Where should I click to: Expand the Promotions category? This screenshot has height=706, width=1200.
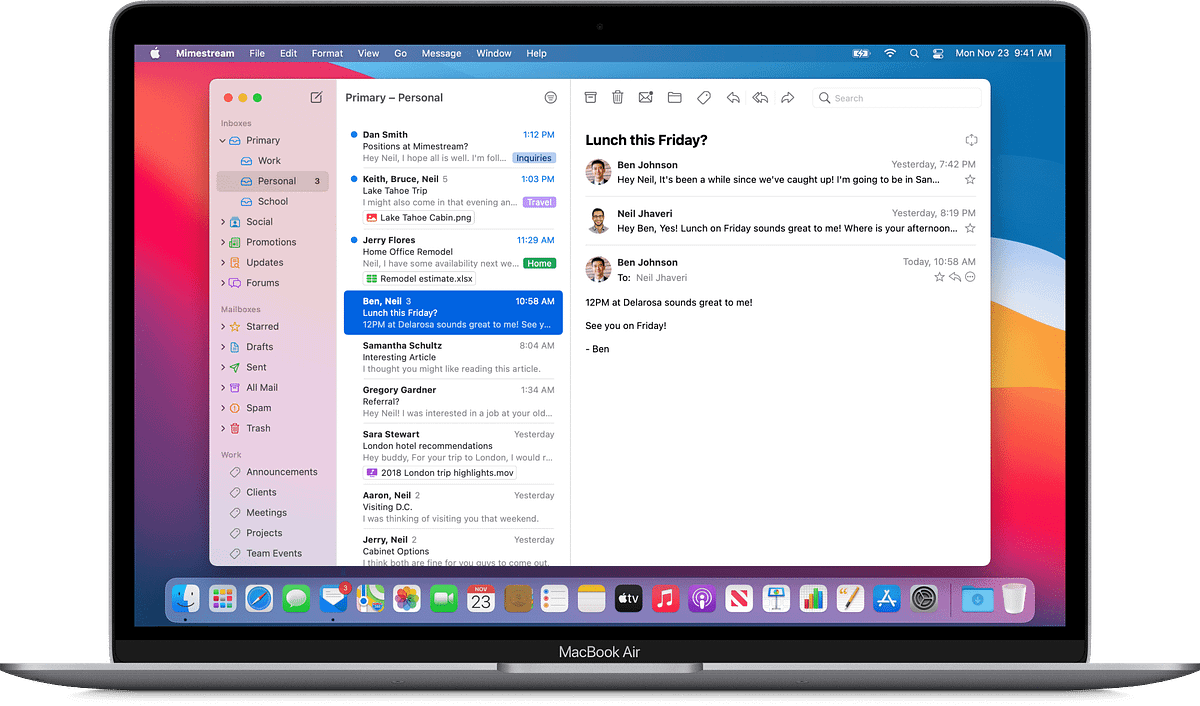pyautogui.click(x=224, y=241)
